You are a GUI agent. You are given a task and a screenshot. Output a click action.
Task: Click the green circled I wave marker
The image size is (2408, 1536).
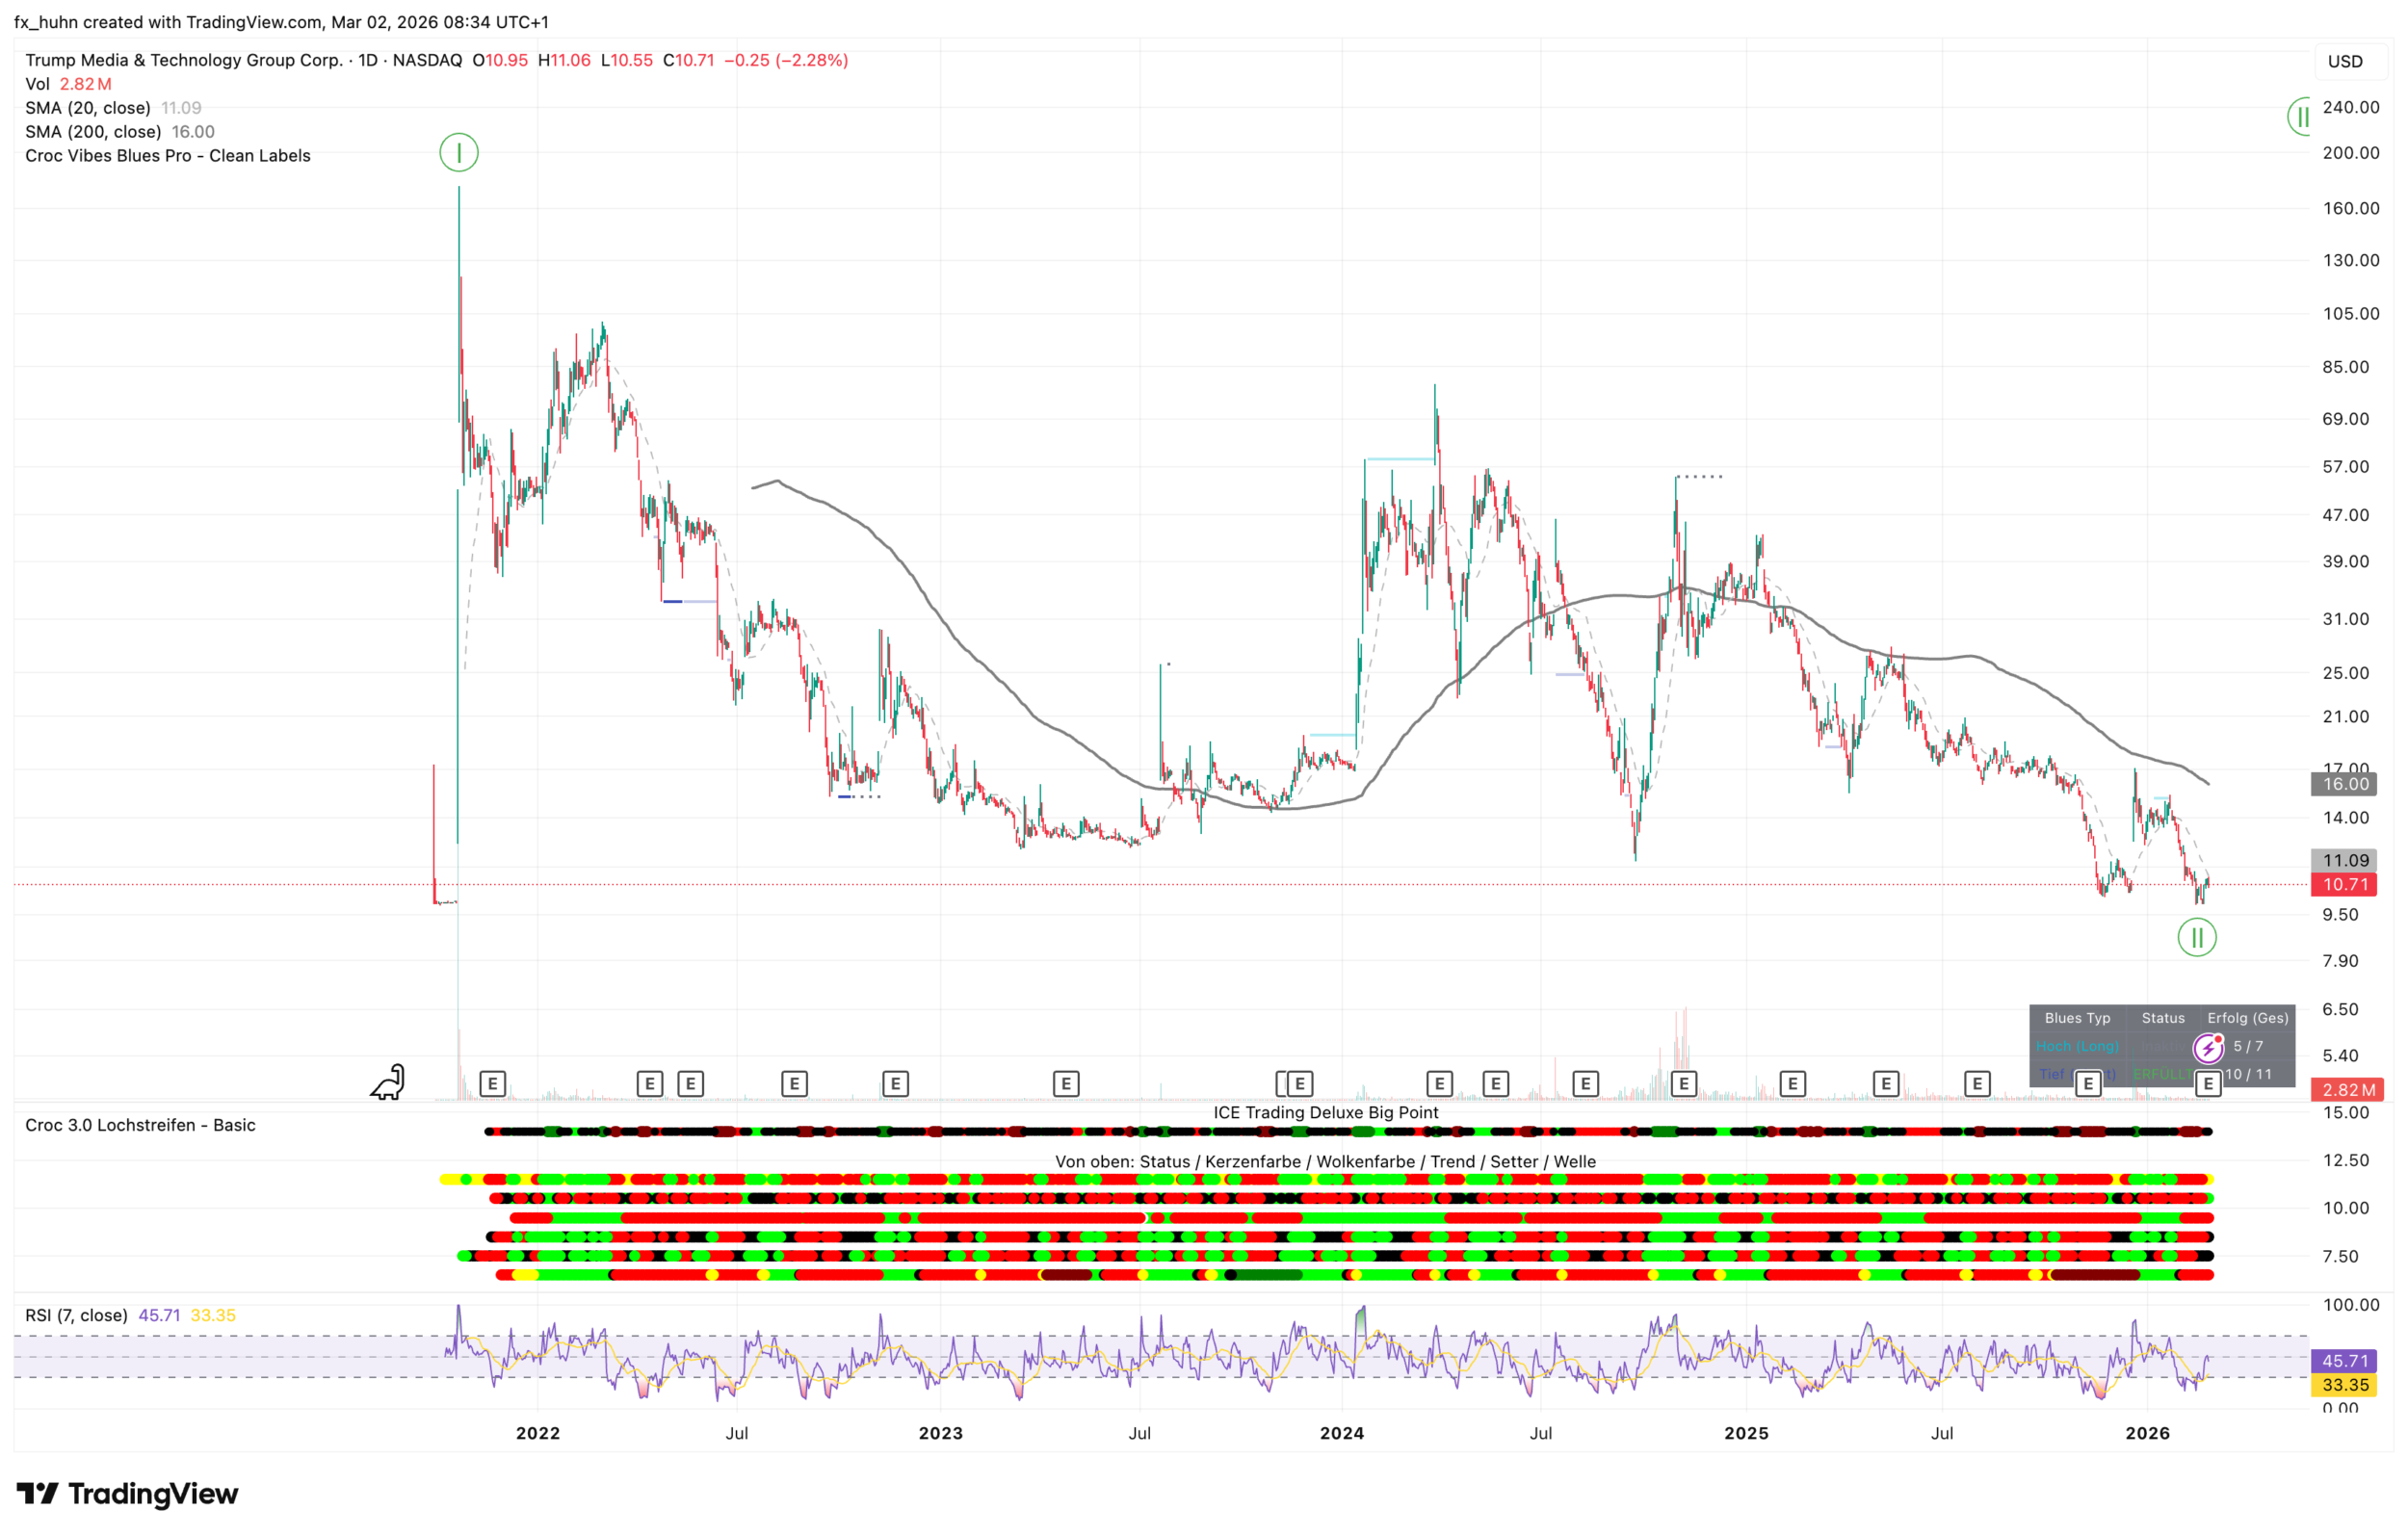pos(459,153)
